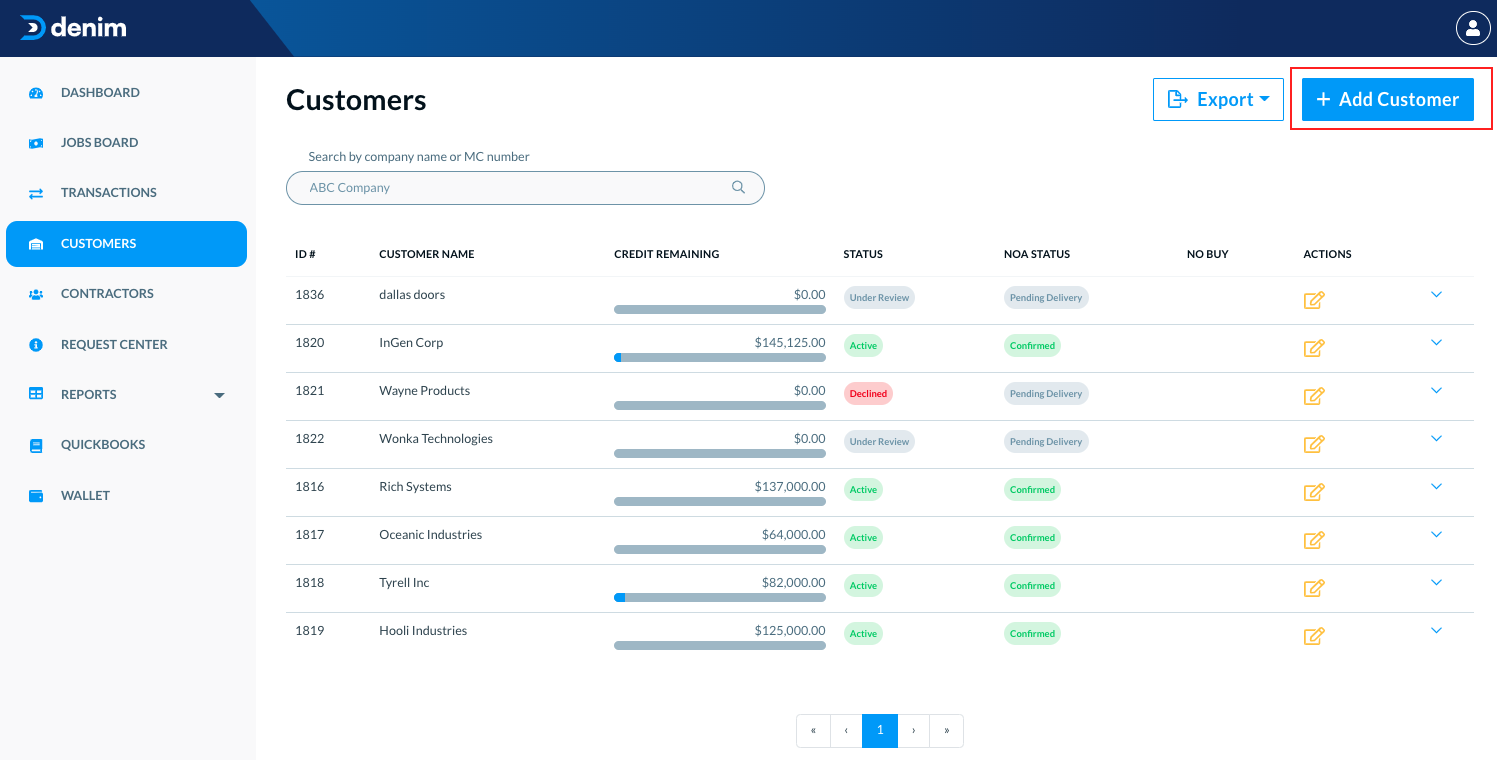This screenshot has width=1497, height=760.
Task: Focus the company name search field
Action: click(525, 187)
